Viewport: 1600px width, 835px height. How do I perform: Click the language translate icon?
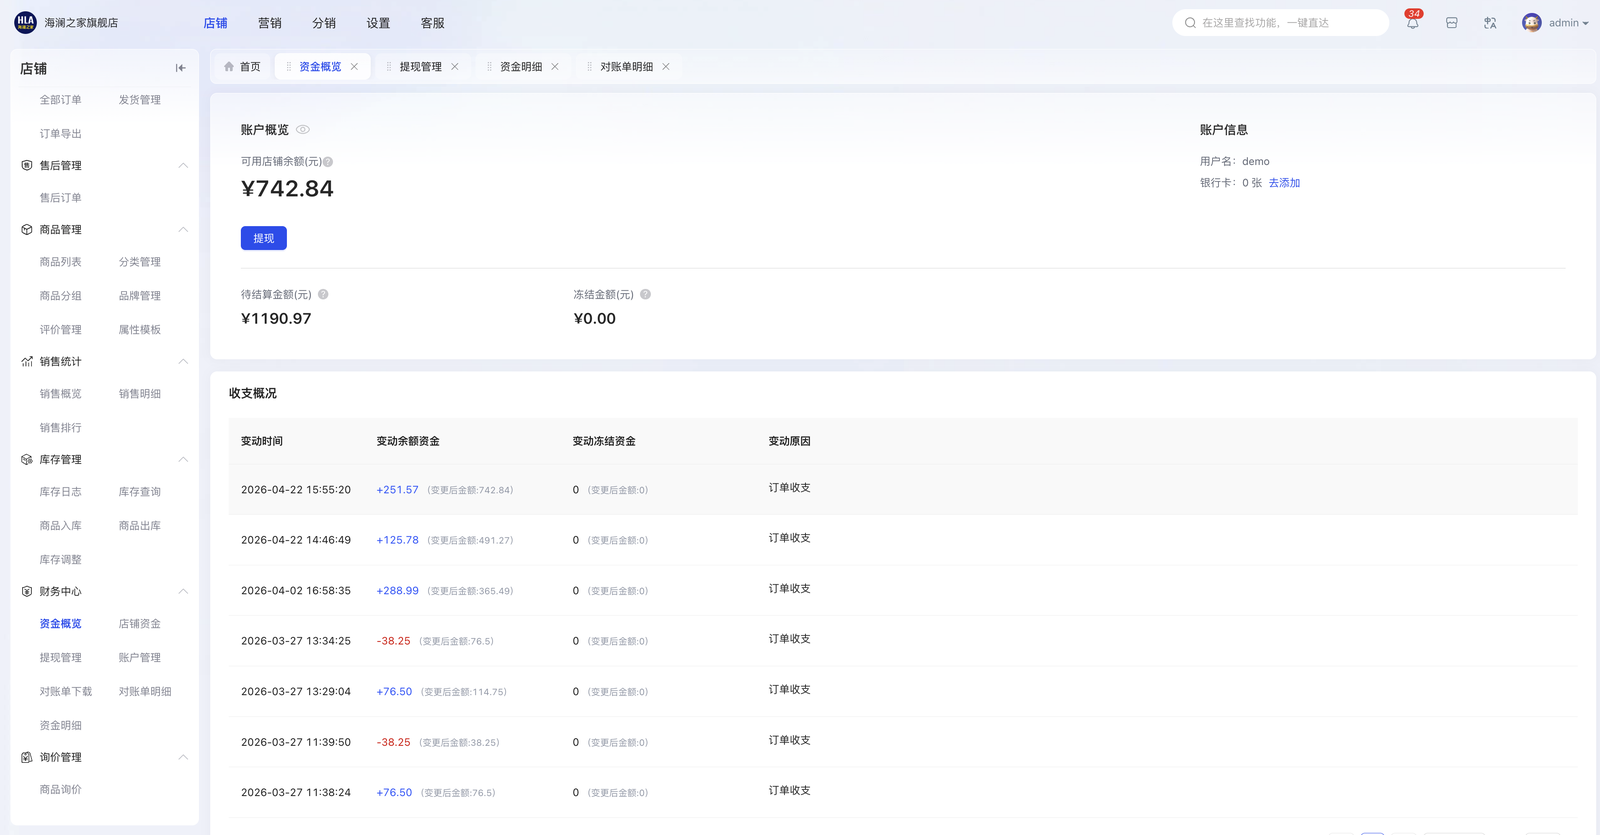[x=1490, y=23]
